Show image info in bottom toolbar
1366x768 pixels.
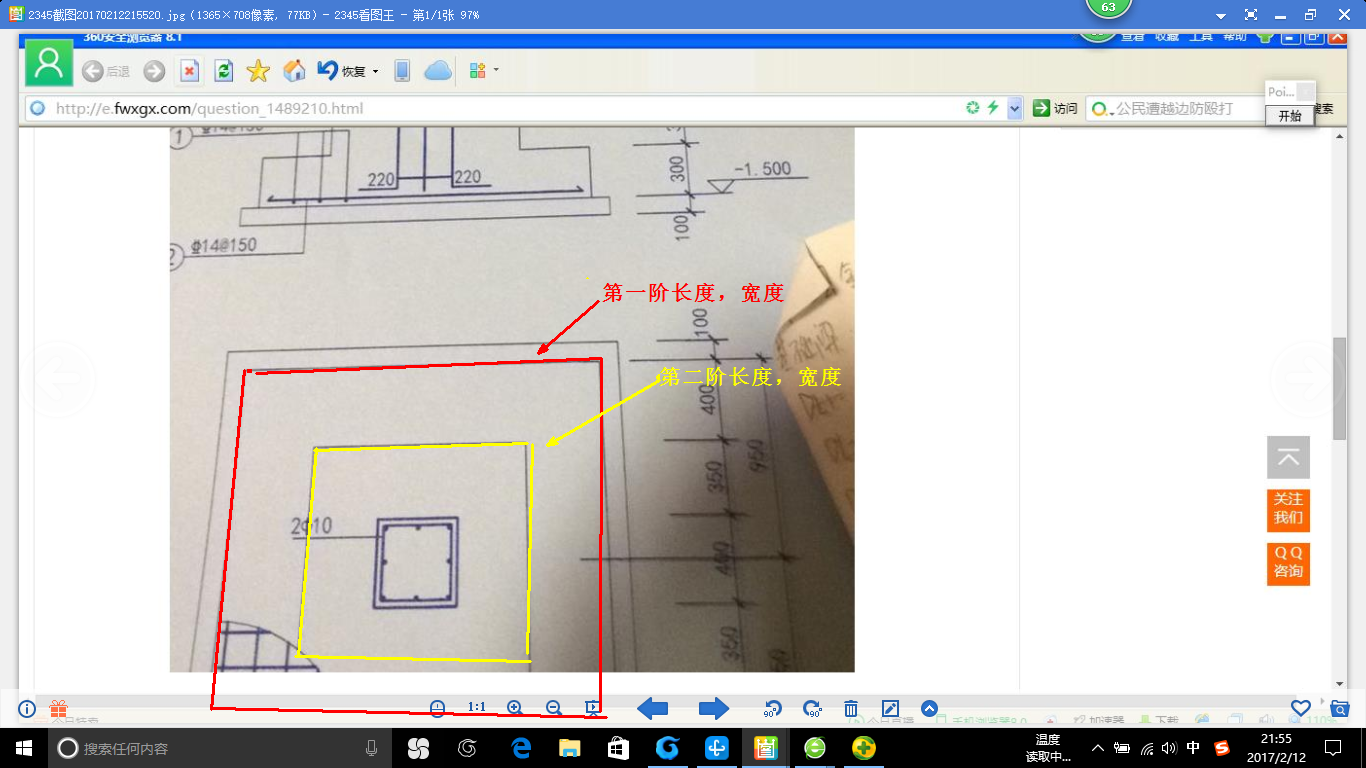(27, 709)
